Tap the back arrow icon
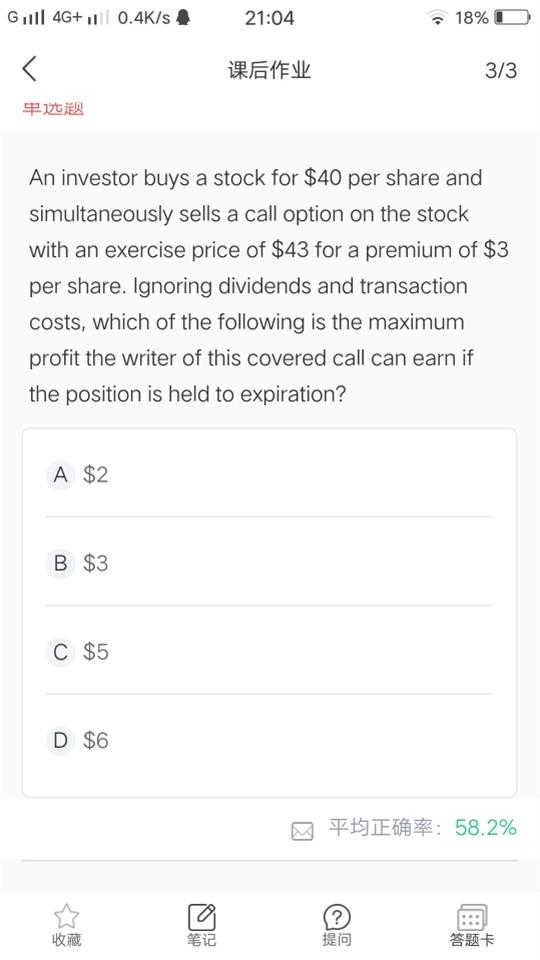Viewport: 540px width, 960px height. coord(29,69)
